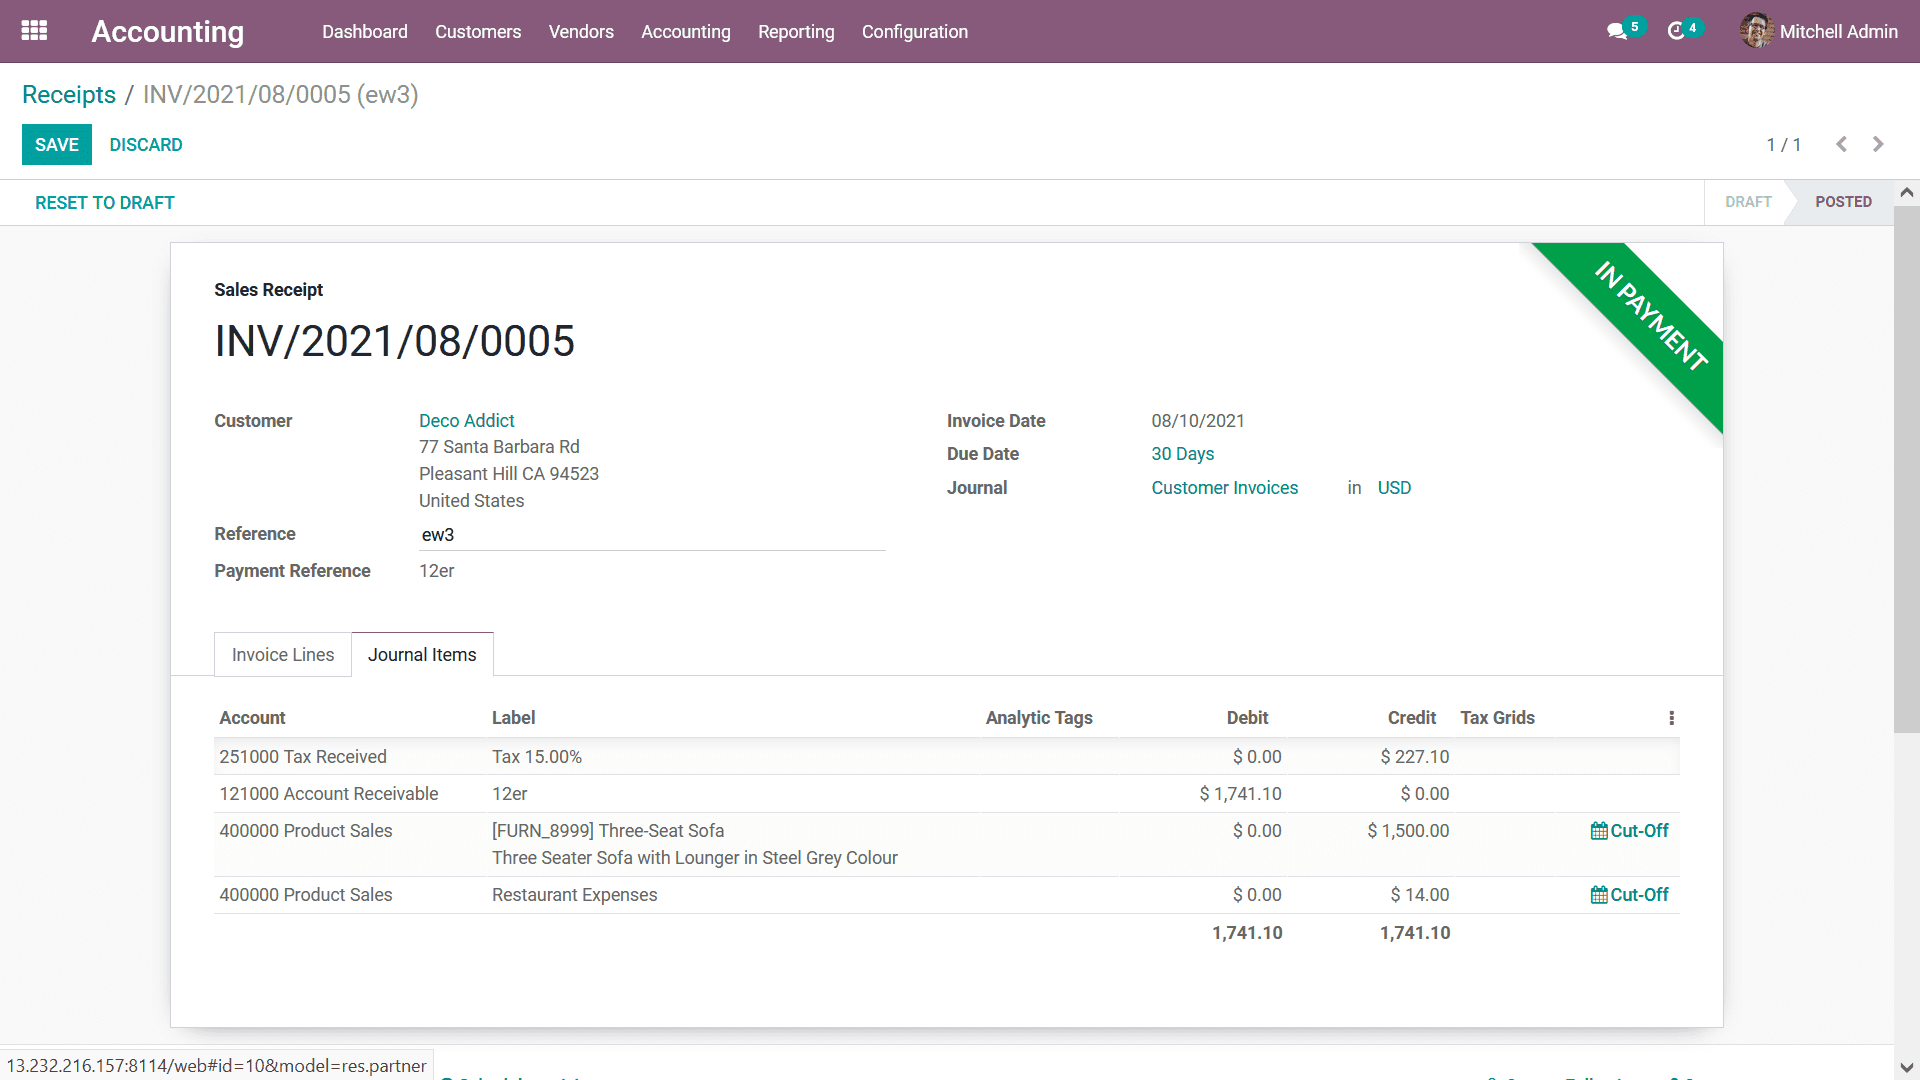The height and width of the screenshot is (1080, 1920).
Task: Click Cut-Off calendar icon on Three-Seat Sofa line
Action: coord(1599,831)
